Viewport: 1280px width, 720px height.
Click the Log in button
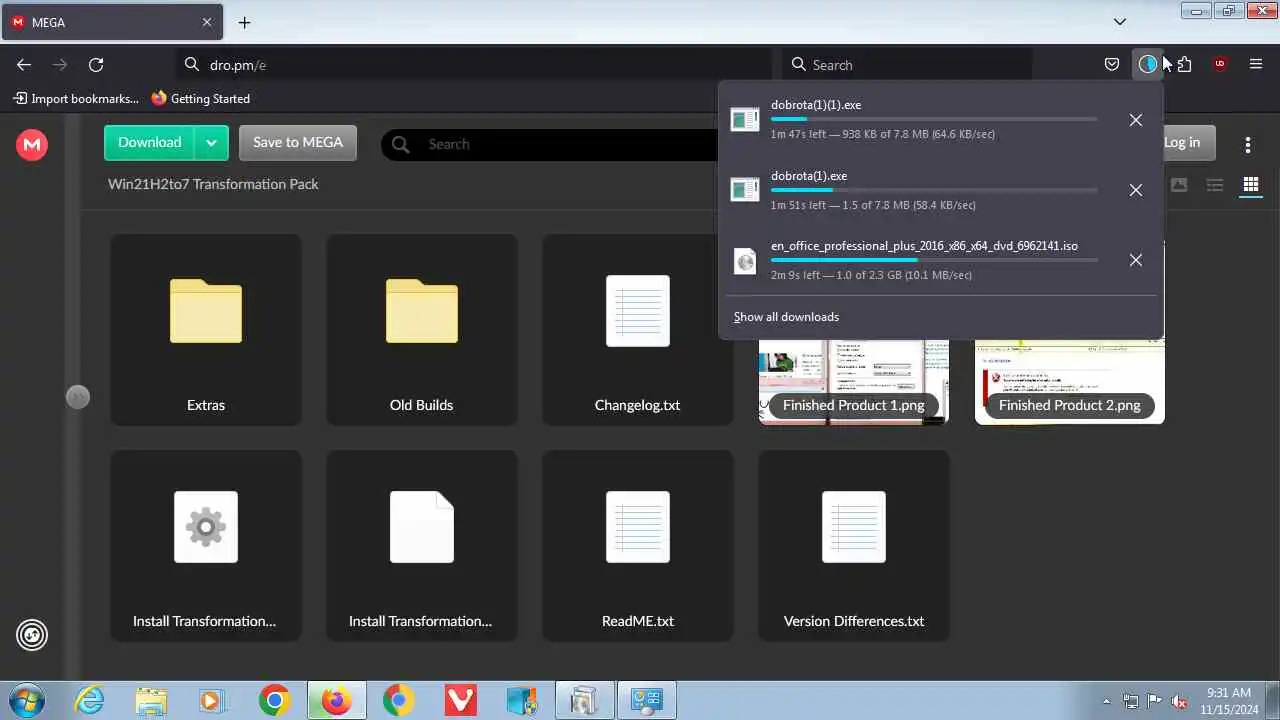[x=1182, y=143]
